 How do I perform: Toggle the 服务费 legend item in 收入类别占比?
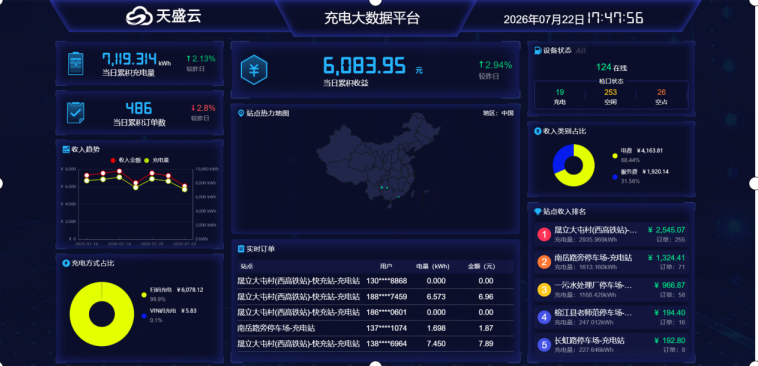641,176
